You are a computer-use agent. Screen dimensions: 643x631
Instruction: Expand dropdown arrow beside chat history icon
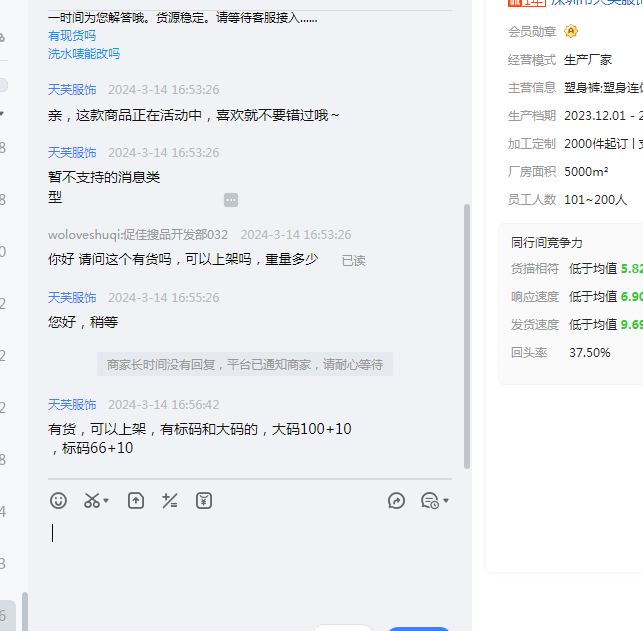coord(446,501)
